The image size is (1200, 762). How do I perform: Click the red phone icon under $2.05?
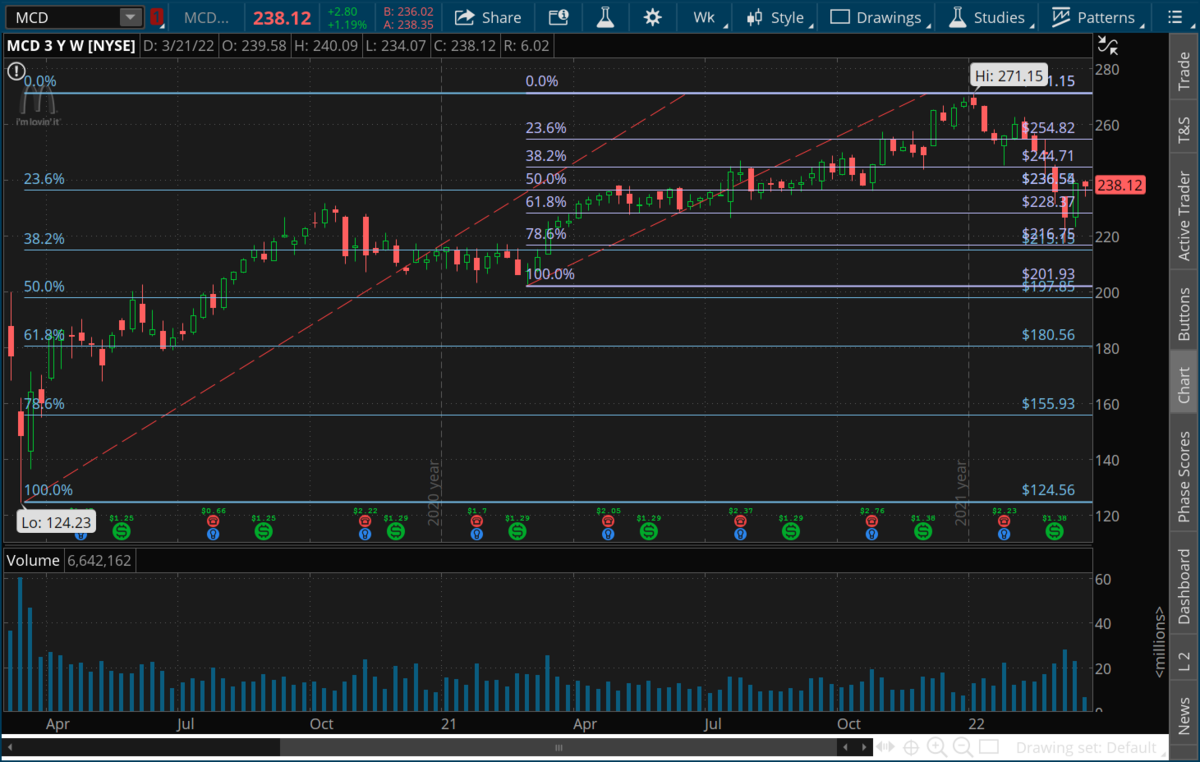click(x=608, y=522)
